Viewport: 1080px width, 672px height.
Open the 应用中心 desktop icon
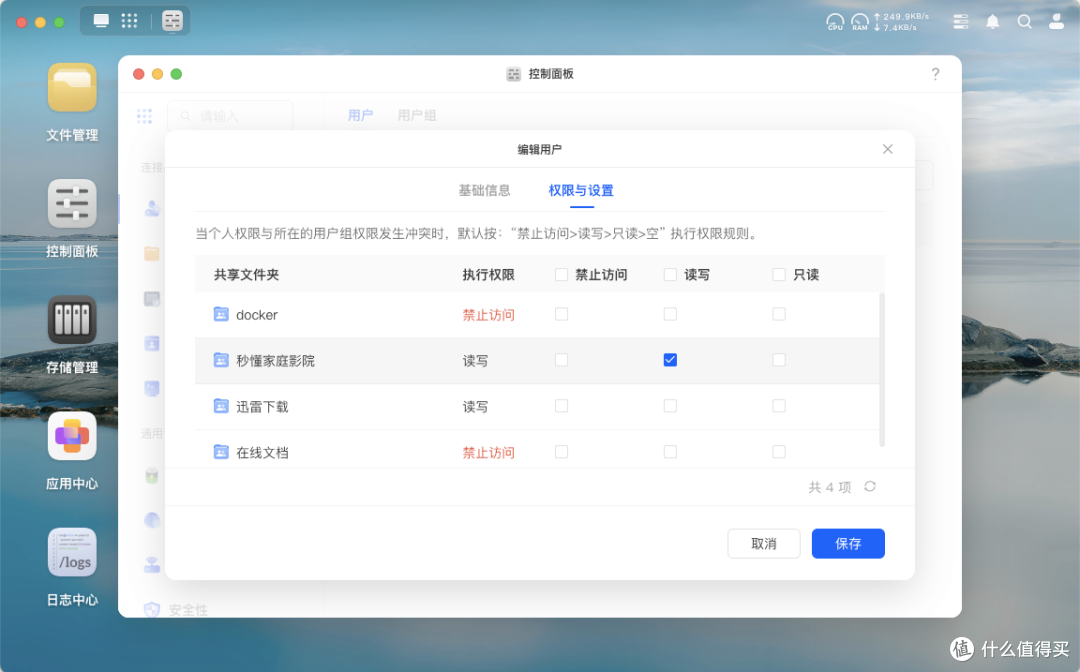click(x=72, y=436)
